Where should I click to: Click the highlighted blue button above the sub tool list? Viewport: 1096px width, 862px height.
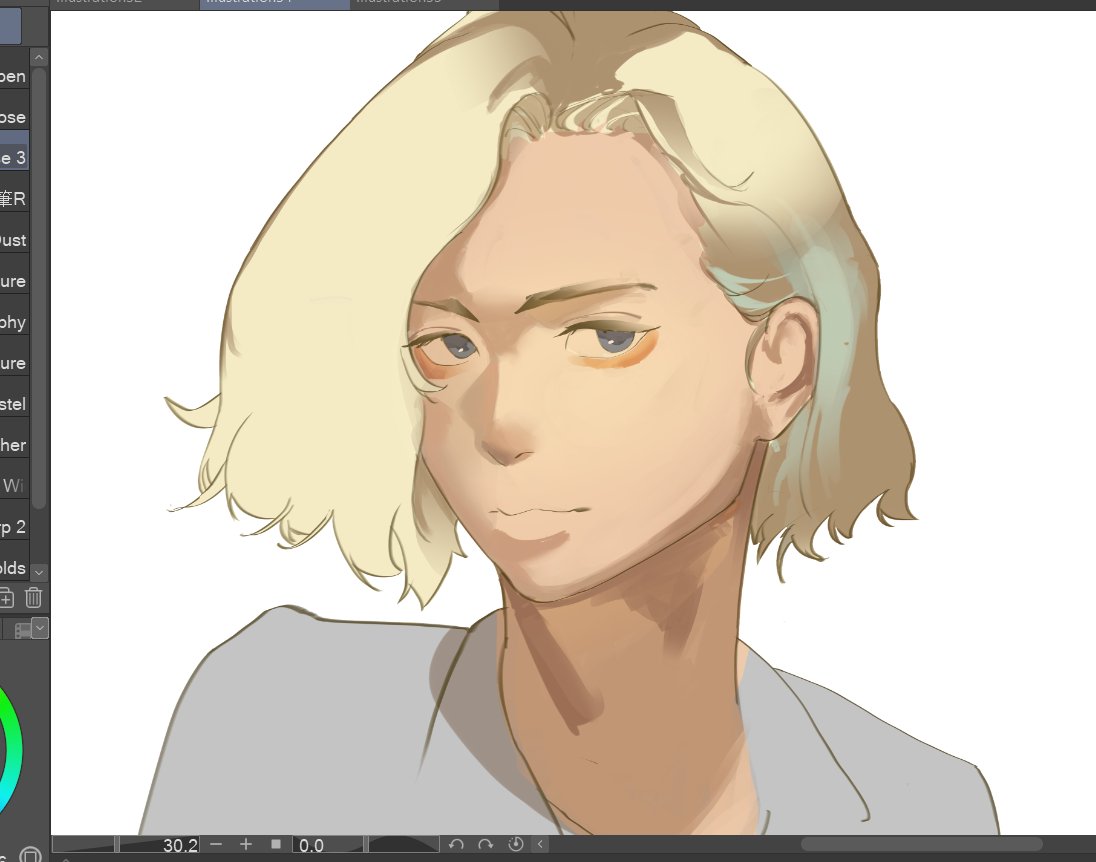click(10, 26)
